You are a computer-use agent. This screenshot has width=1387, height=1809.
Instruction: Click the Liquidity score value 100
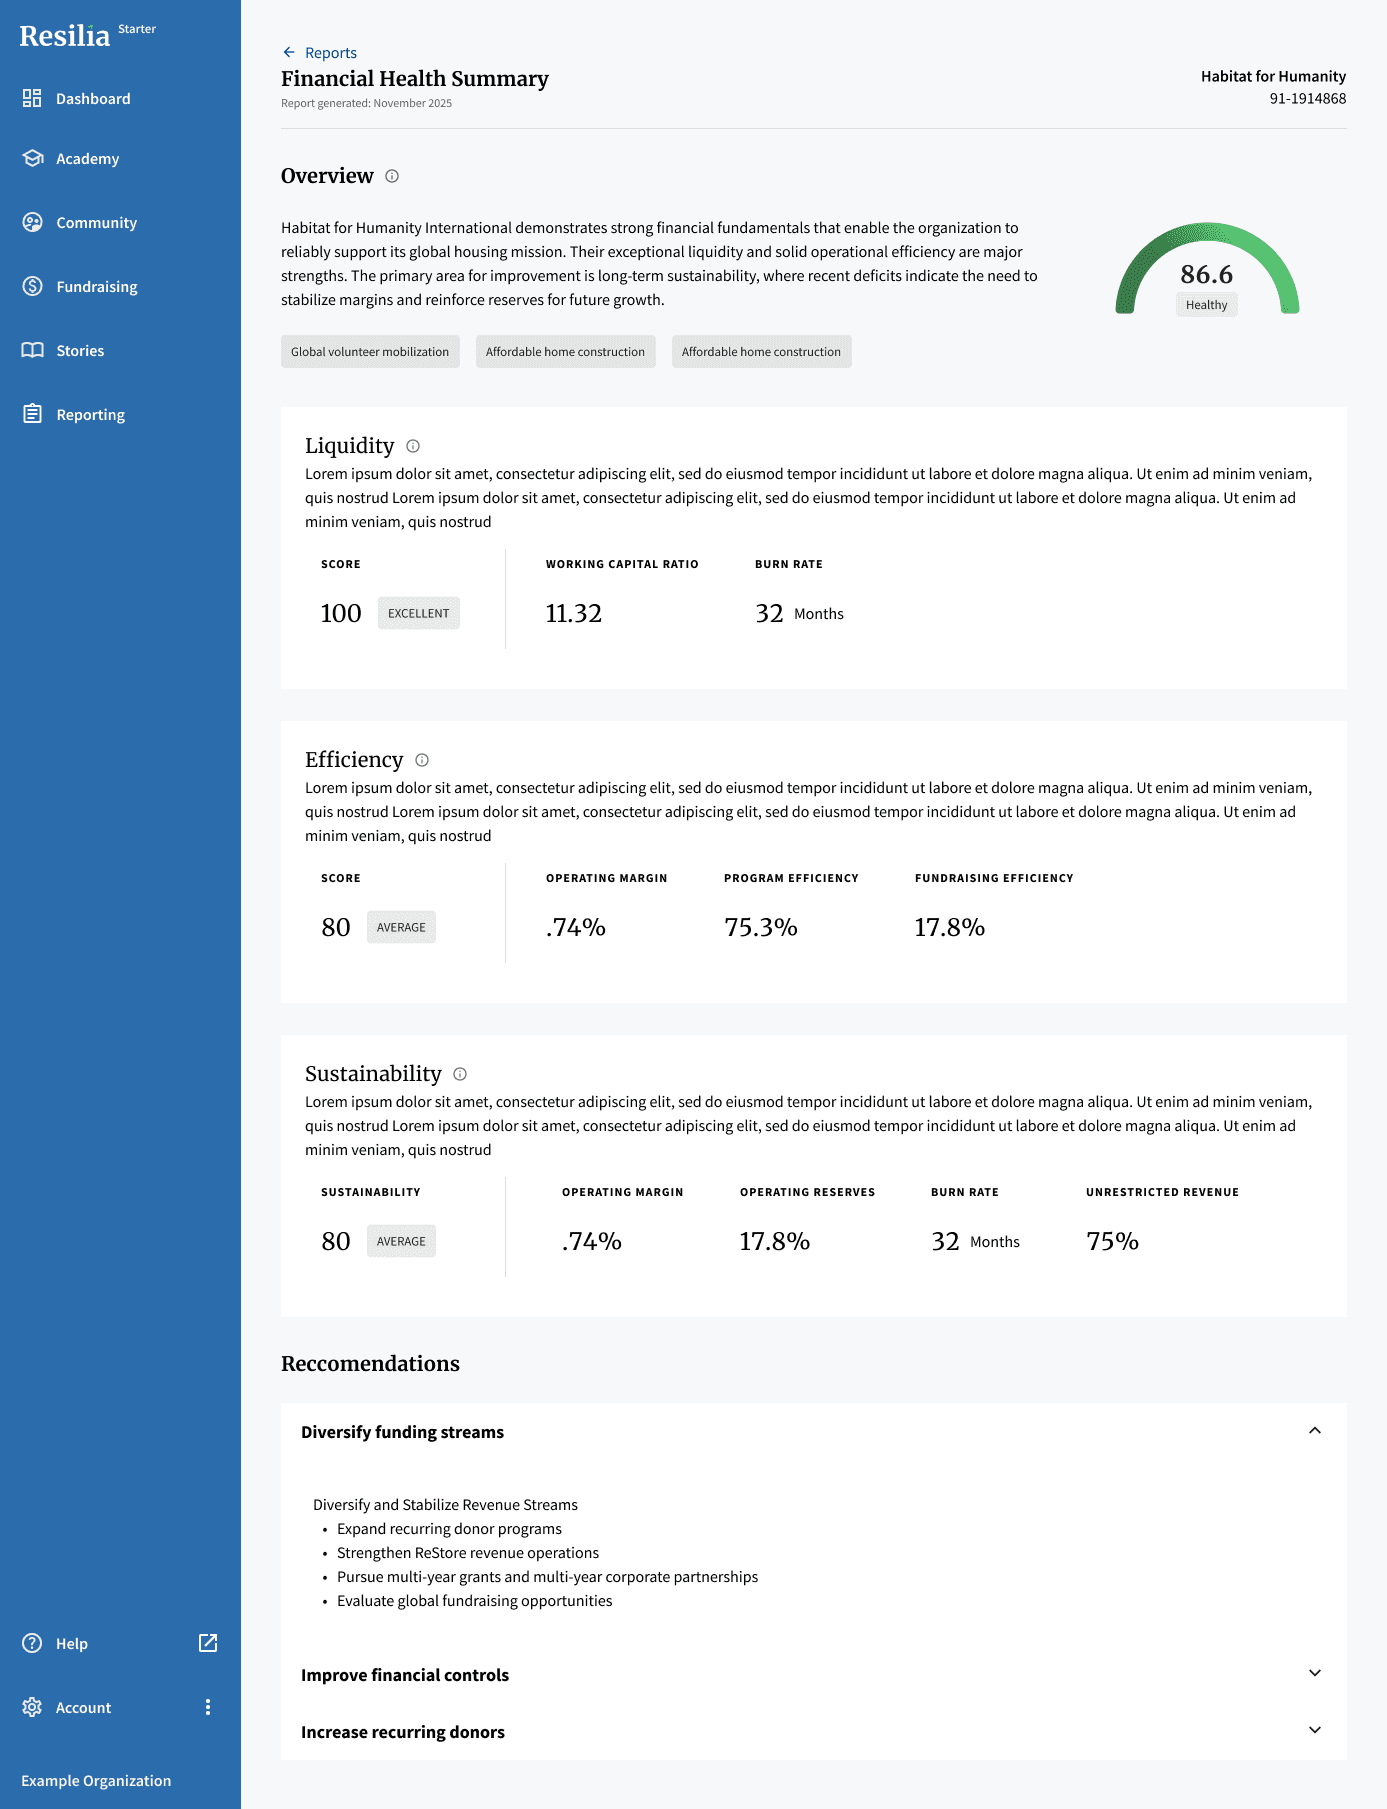[341, 613]
